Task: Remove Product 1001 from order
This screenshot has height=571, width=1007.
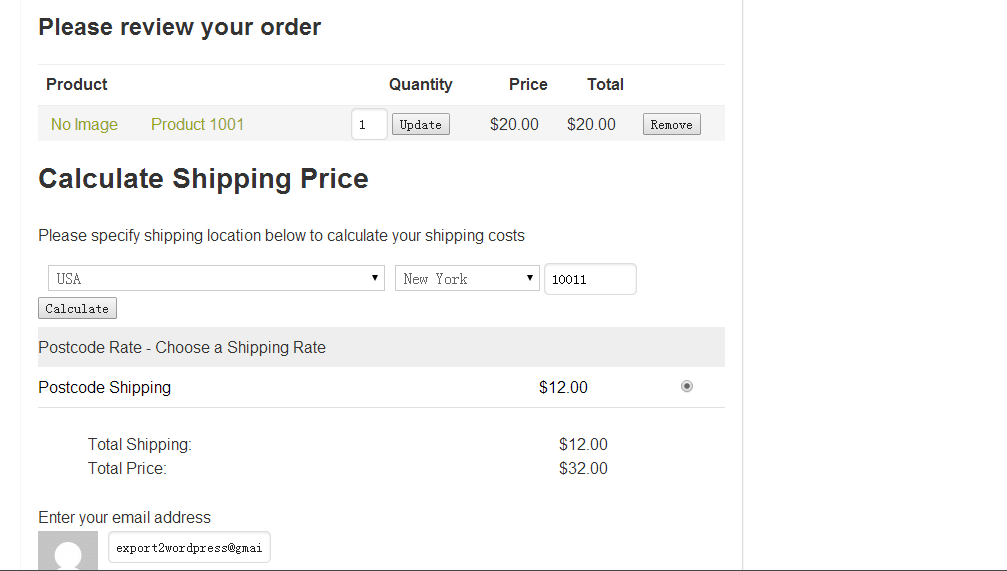Action: pyautogui.click(x=671, y=125)
